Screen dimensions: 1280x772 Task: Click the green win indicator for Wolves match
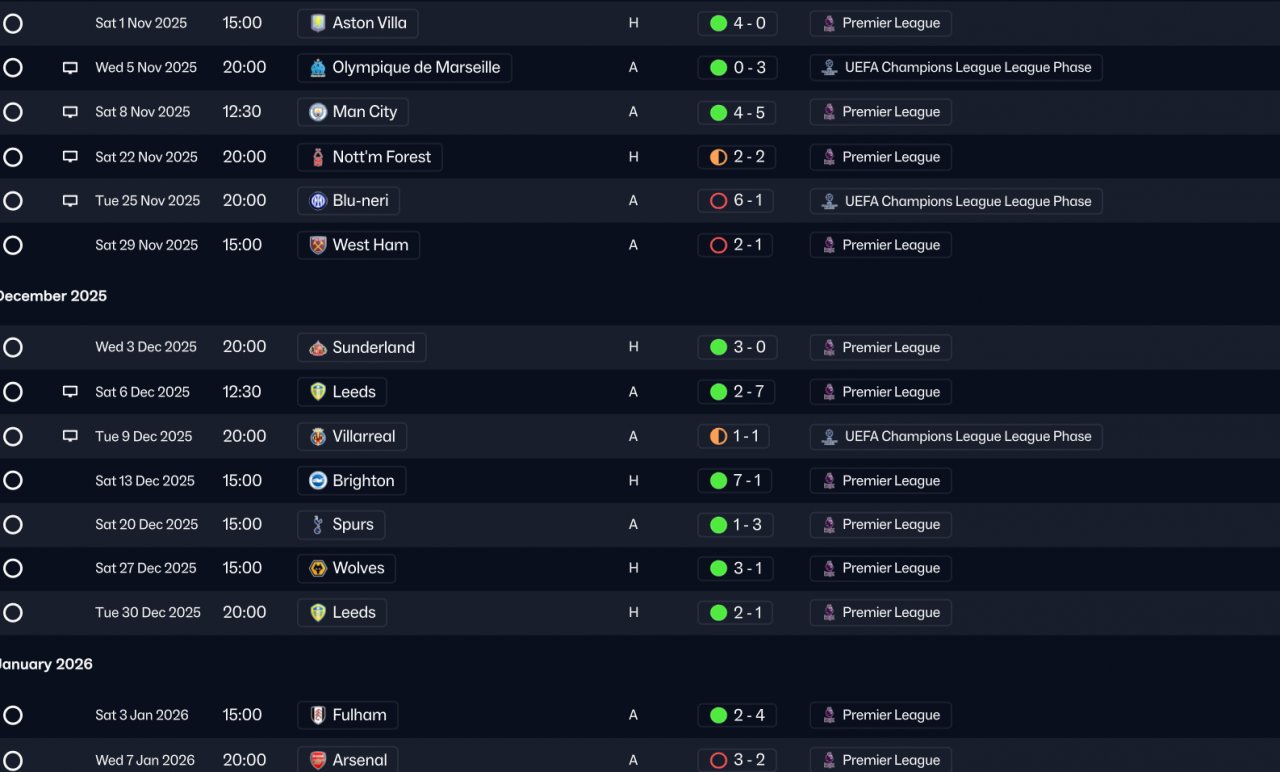click(x=718, y=568)
